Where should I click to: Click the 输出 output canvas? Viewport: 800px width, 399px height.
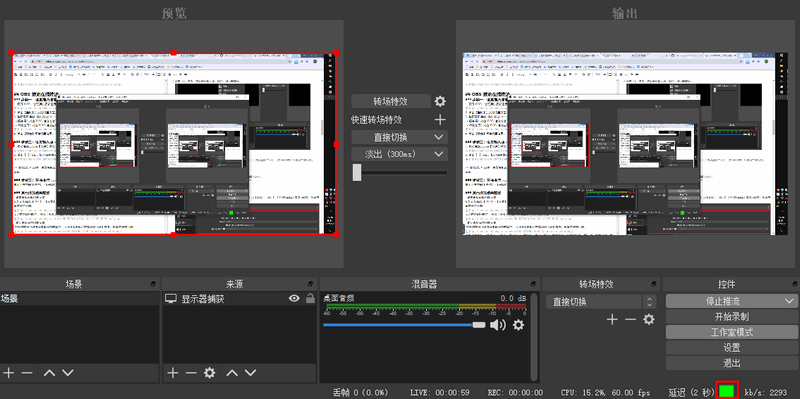626,144
